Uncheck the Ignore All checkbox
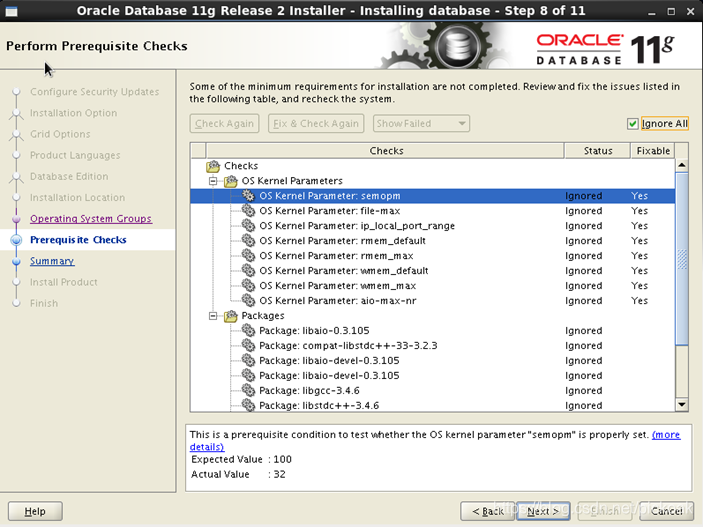The image size is (703, 527). coord(633,124)
